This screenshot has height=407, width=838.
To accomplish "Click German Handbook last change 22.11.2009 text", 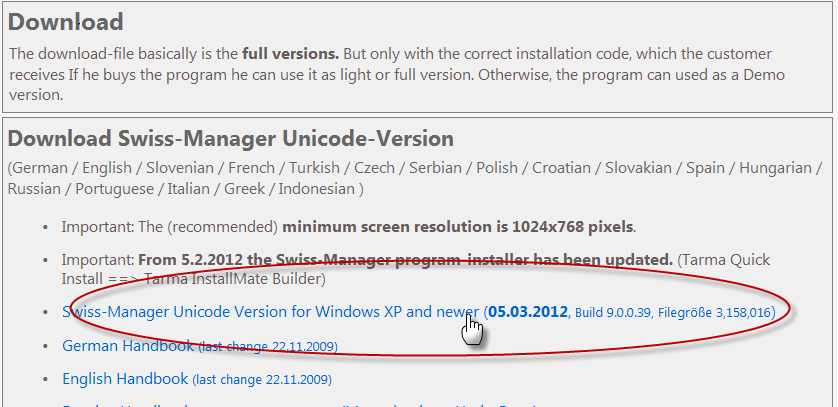I will click(x=268, y=347).
